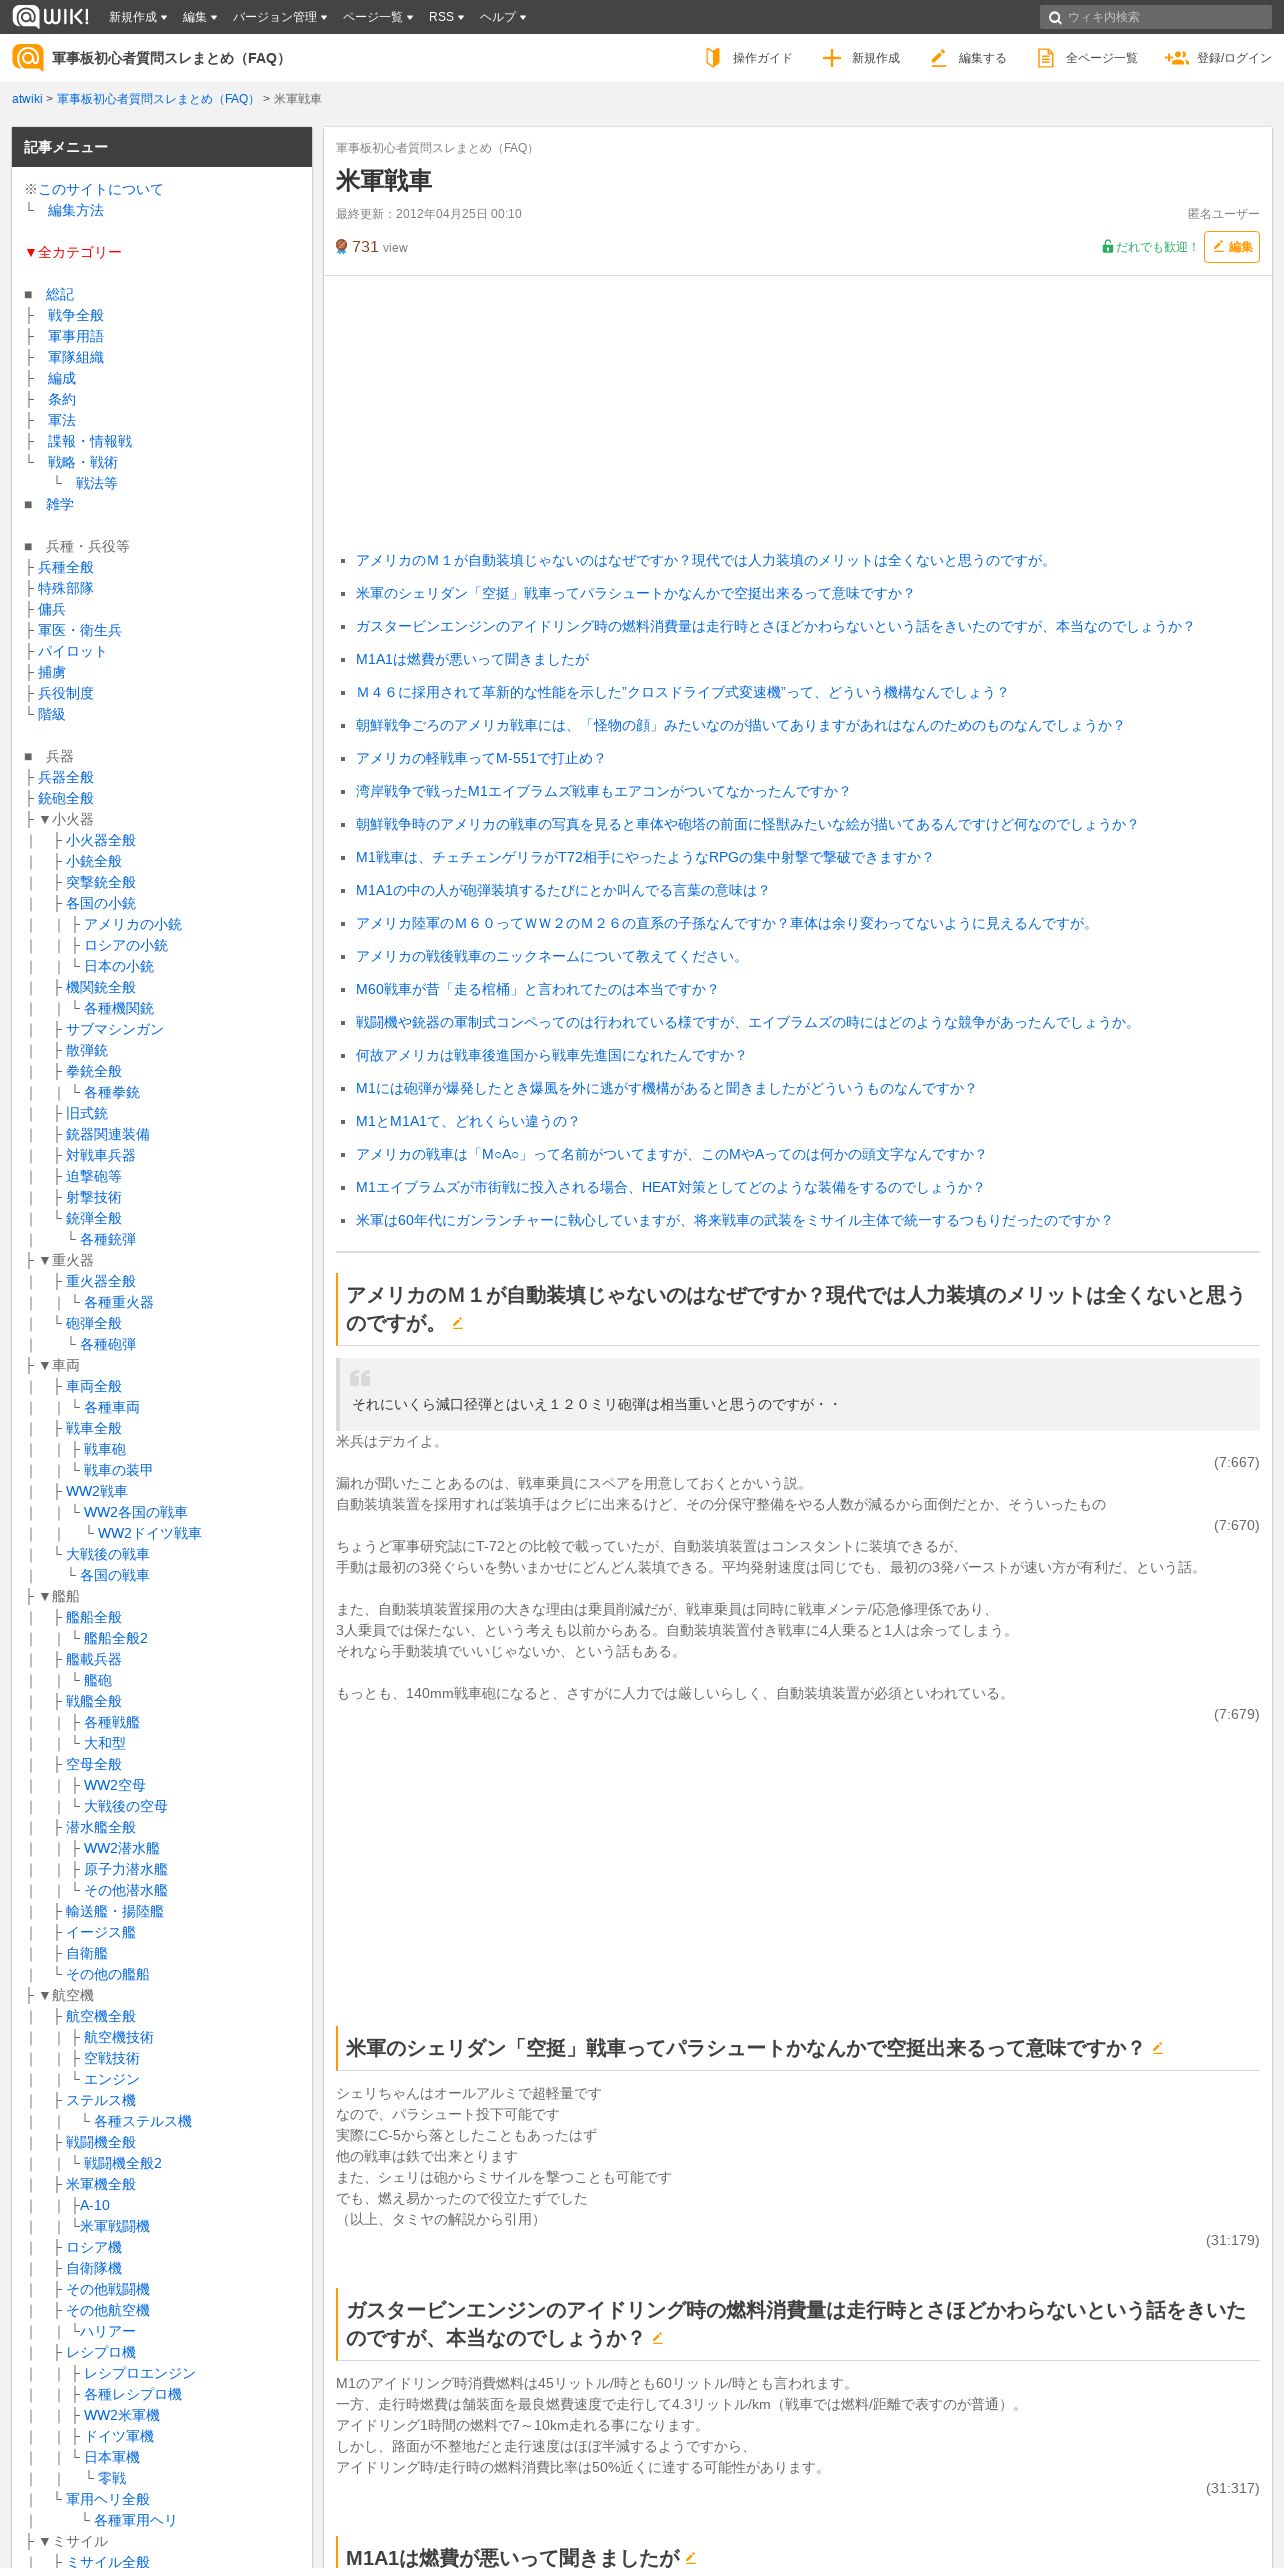Viewport: 1284px width, 2568px height.
Task: Open アメリカの小銃 sidebar link
Action: 133,924
